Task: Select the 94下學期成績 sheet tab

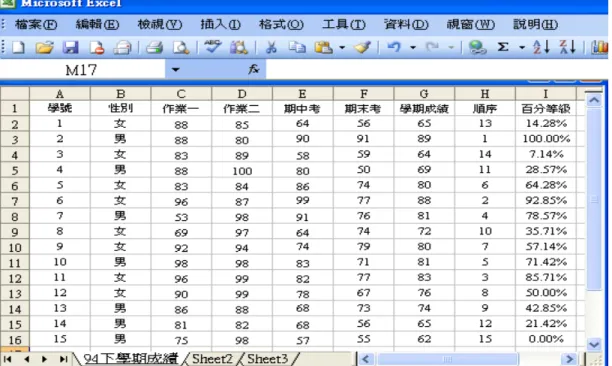Action: [130, 359]
